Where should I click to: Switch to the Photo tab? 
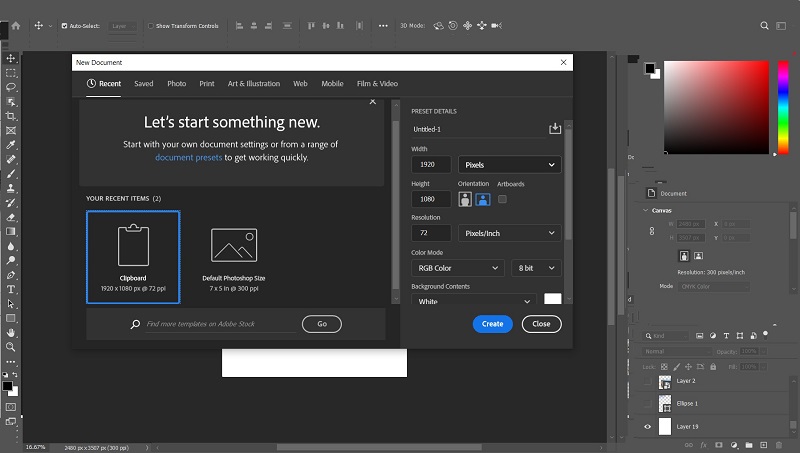click(177, 84)
